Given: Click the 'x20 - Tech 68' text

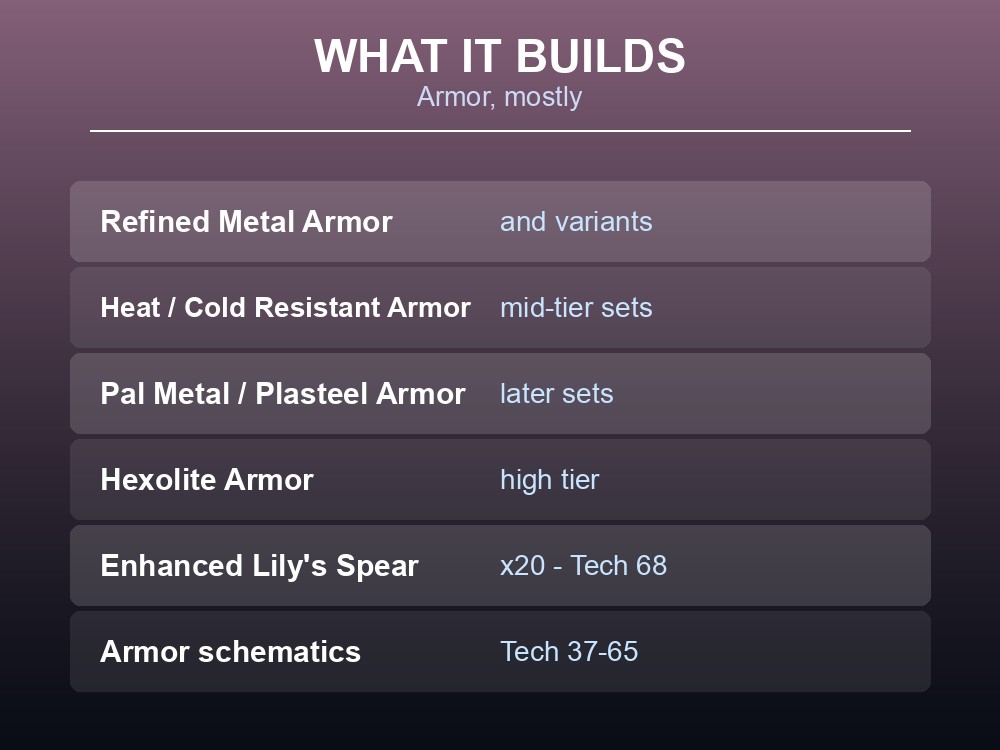Looking at the screenshot, I should click(583, 566).
